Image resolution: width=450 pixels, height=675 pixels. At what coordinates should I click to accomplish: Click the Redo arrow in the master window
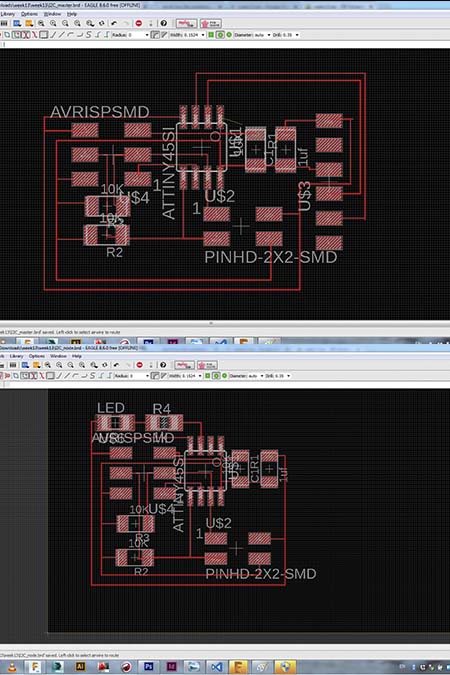(x=126, y=23)
